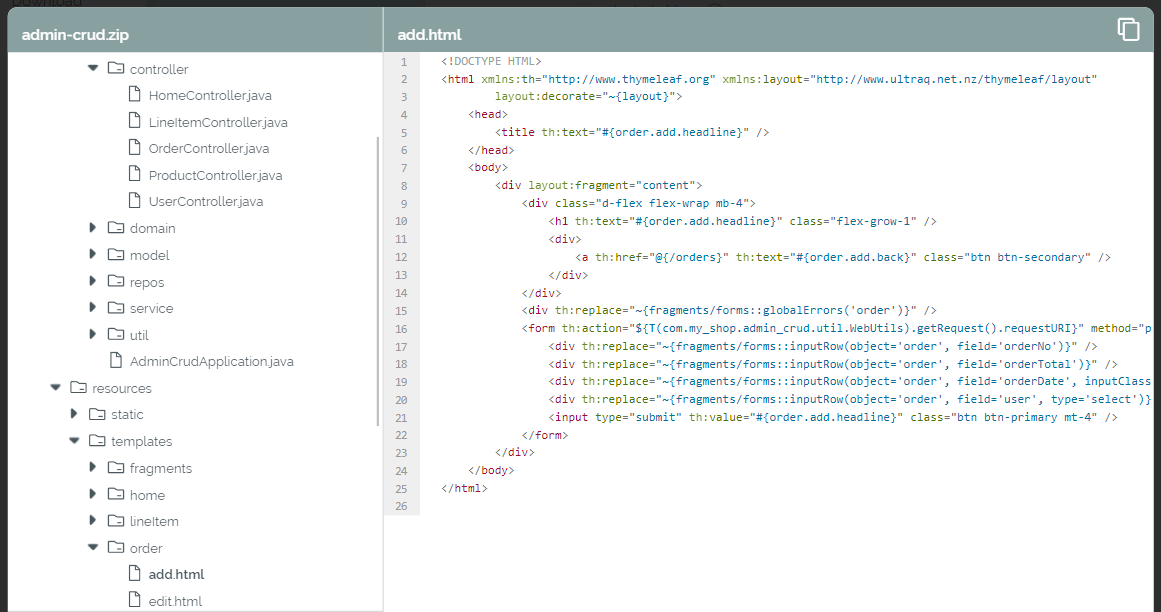Click the add.html code panel title
This screenshot has height=612, width=1161.
tap(429, 35)
